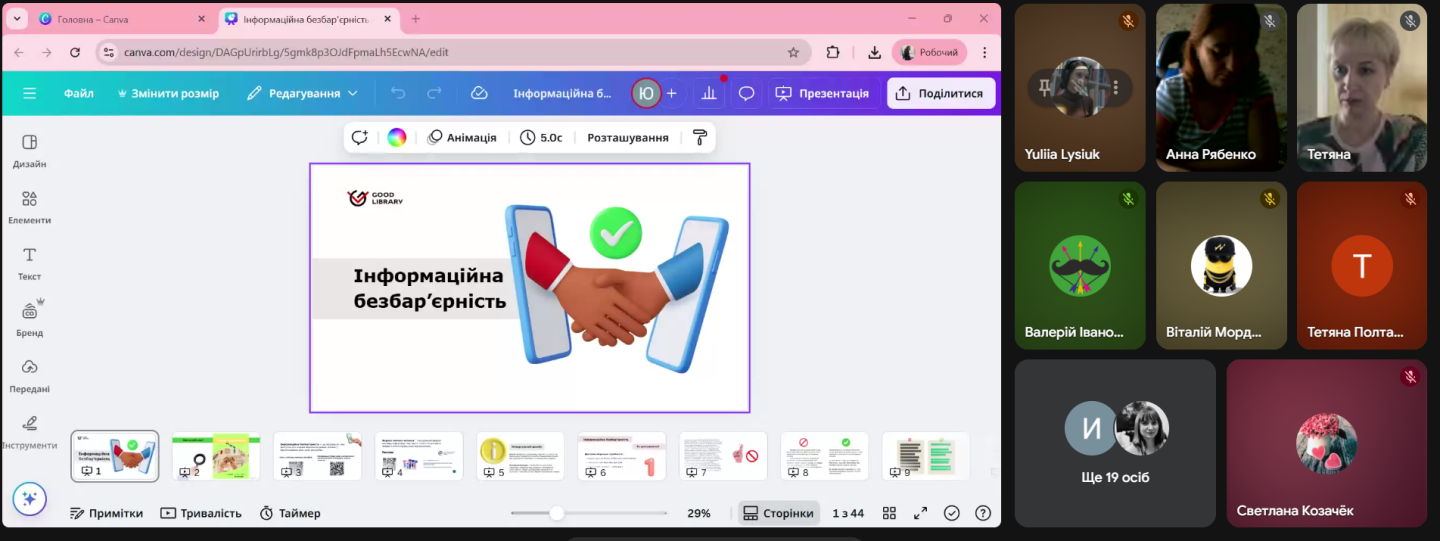
Task: Bookmark this page with star icon
Action: tap(793, 52)
